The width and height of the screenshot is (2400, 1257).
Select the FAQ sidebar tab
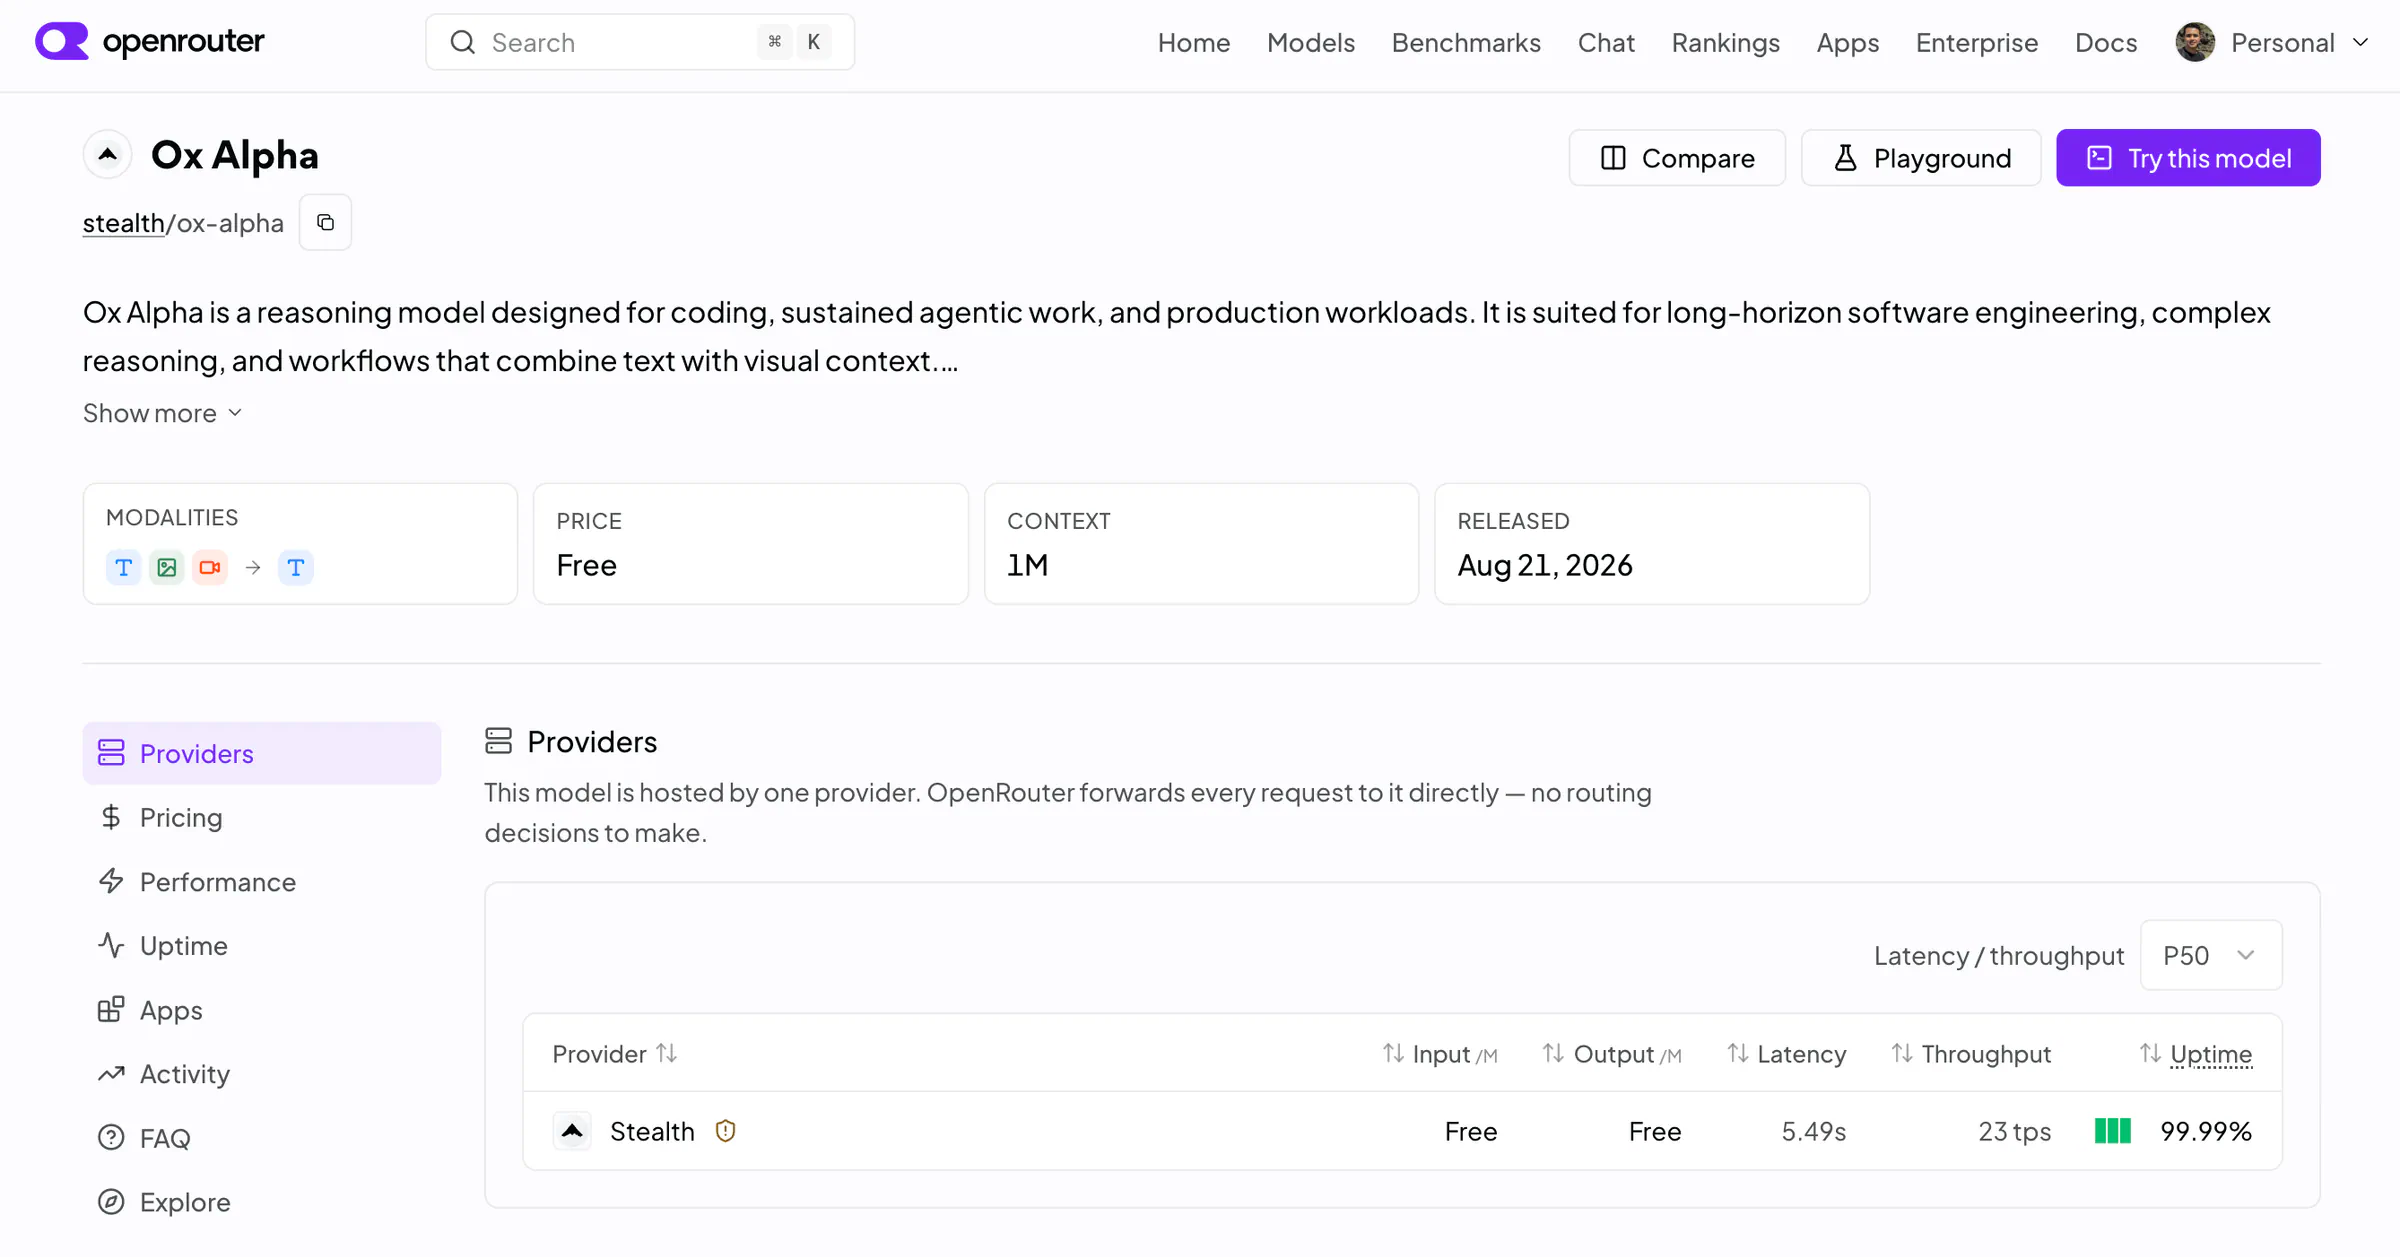(262, 1138)
